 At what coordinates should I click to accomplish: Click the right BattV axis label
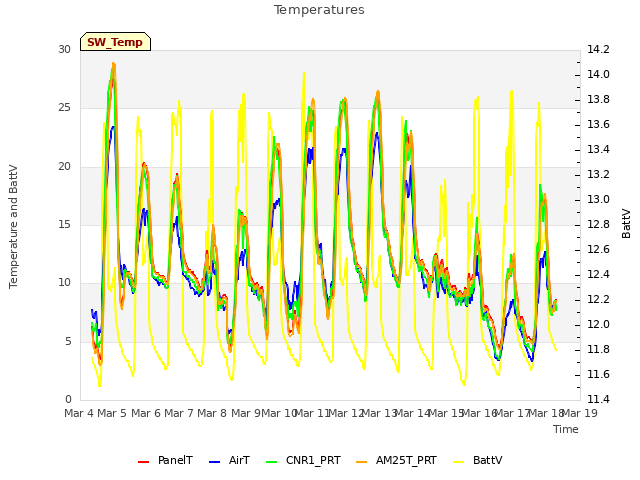pos(626,223)
